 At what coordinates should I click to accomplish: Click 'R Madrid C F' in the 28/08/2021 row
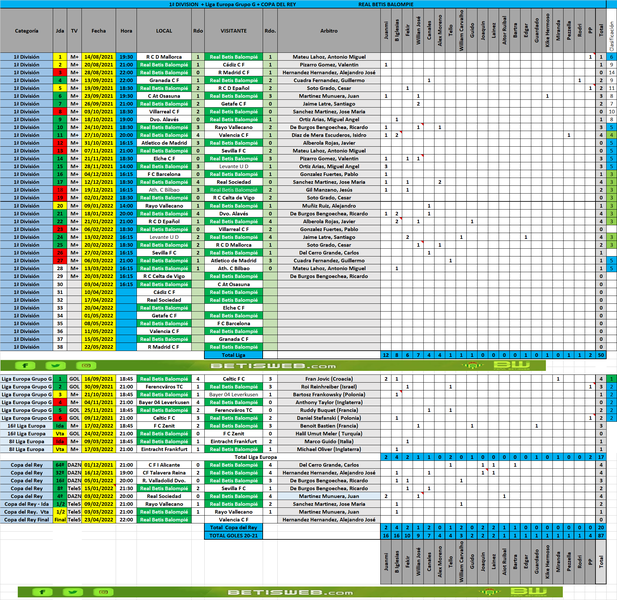coord(234,72)
